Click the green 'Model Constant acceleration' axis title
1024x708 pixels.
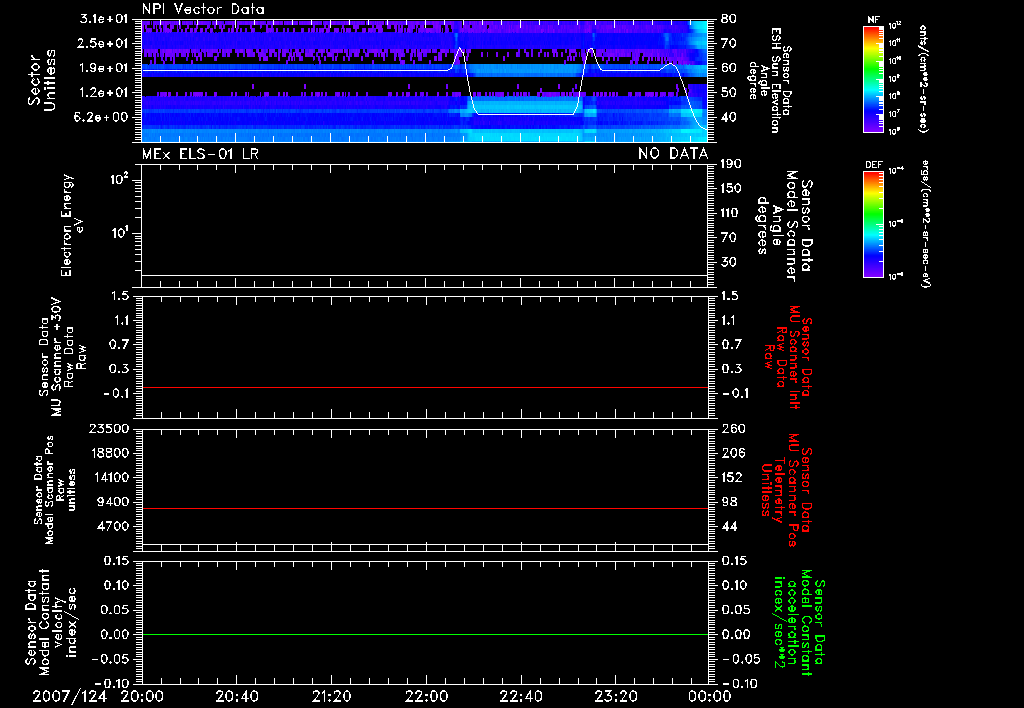(799, 622)
